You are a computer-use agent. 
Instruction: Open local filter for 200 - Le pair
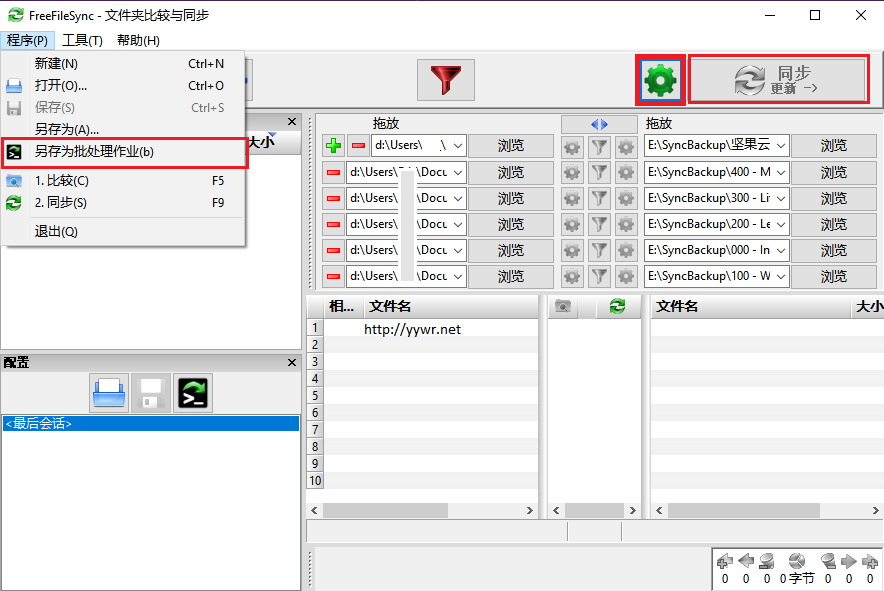(599, 224)
